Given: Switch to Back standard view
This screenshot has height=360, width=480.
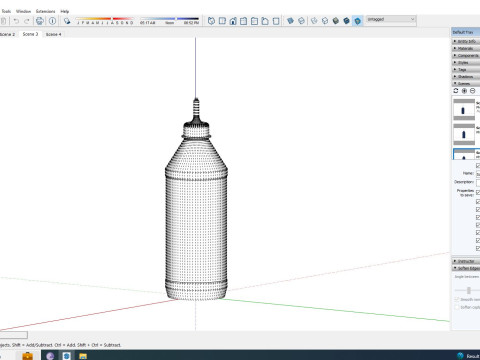Looking at the screenshot, I should pos(254,21).
